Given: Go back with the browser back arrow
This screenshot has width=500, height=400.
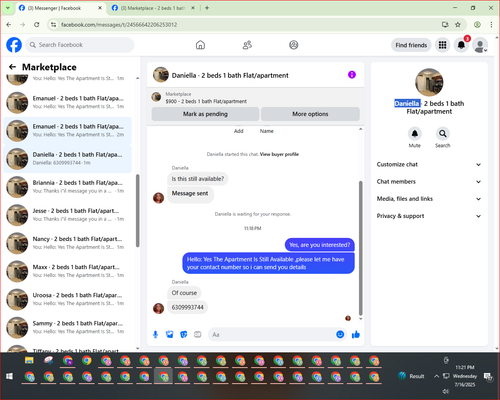Looking at the screenshot, I should 9,24.
